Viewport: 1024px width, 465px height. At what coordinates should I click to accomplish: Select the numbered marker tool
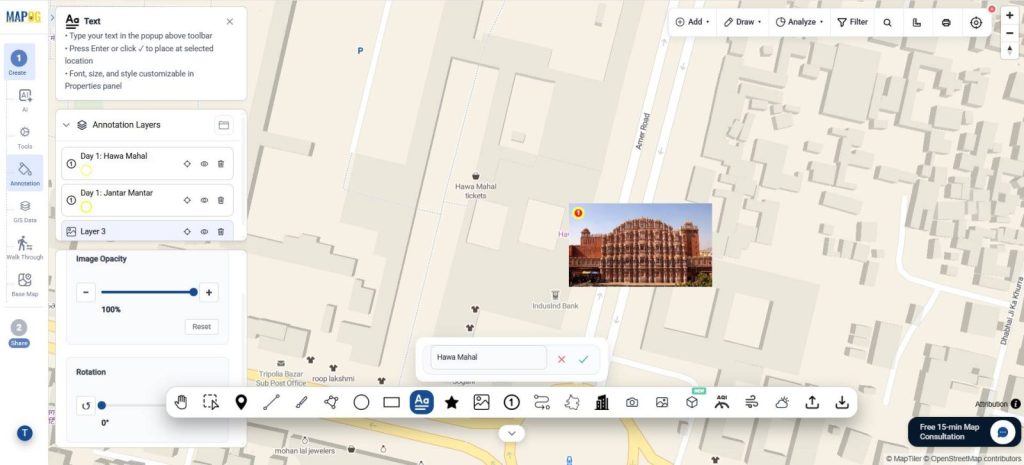click(x=511, y=402)
